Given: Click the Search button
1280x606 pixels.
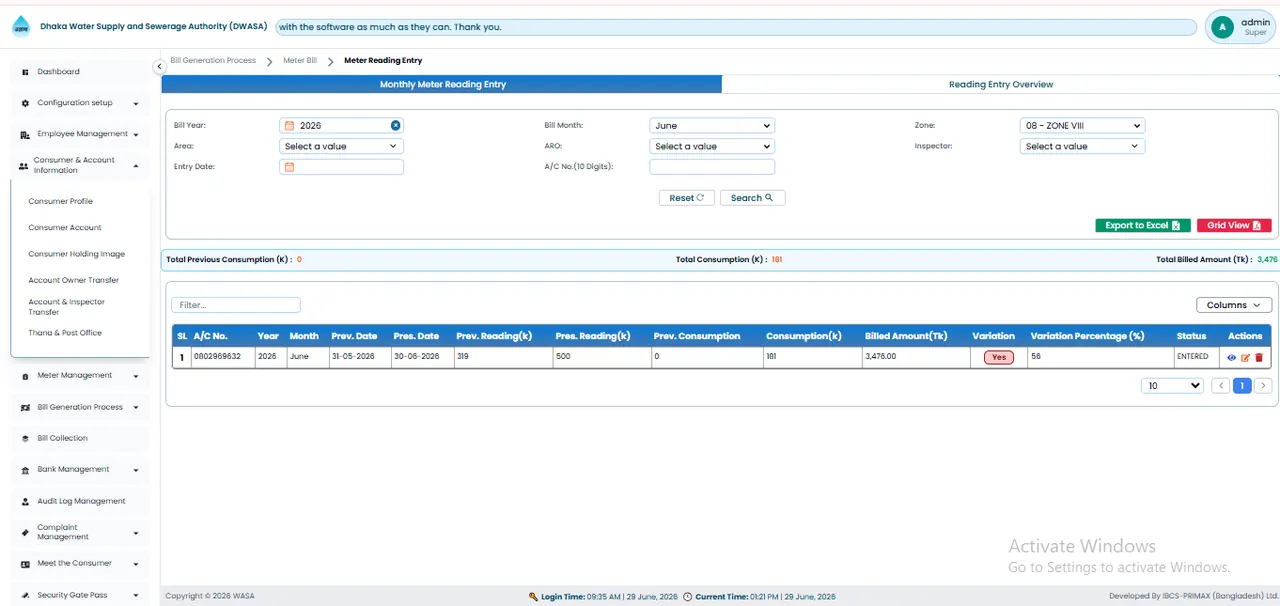Looking at the screenshot, I should tap(752, 198).
